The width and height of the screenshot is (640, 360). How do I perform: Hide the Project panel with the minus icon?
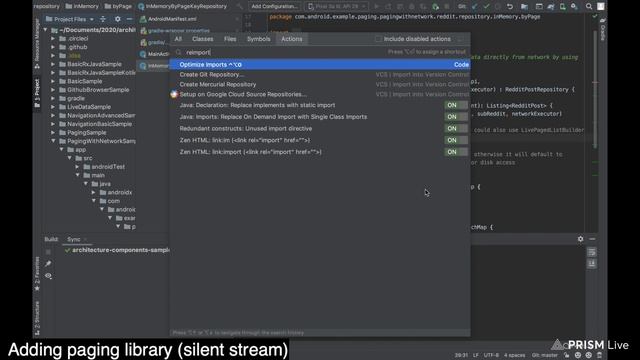point(129,19)
